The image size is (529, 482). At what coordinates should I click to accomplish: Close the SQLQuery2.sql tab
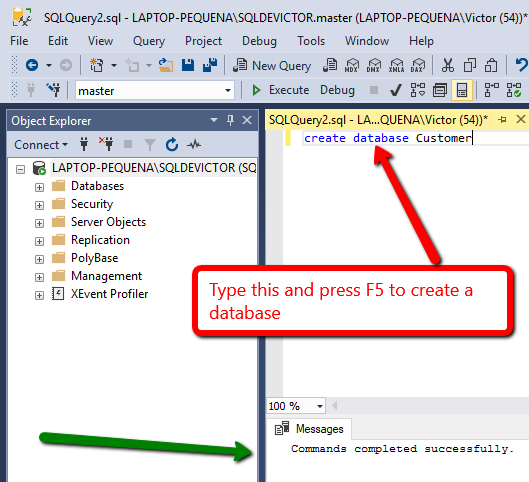pos(521,119)
